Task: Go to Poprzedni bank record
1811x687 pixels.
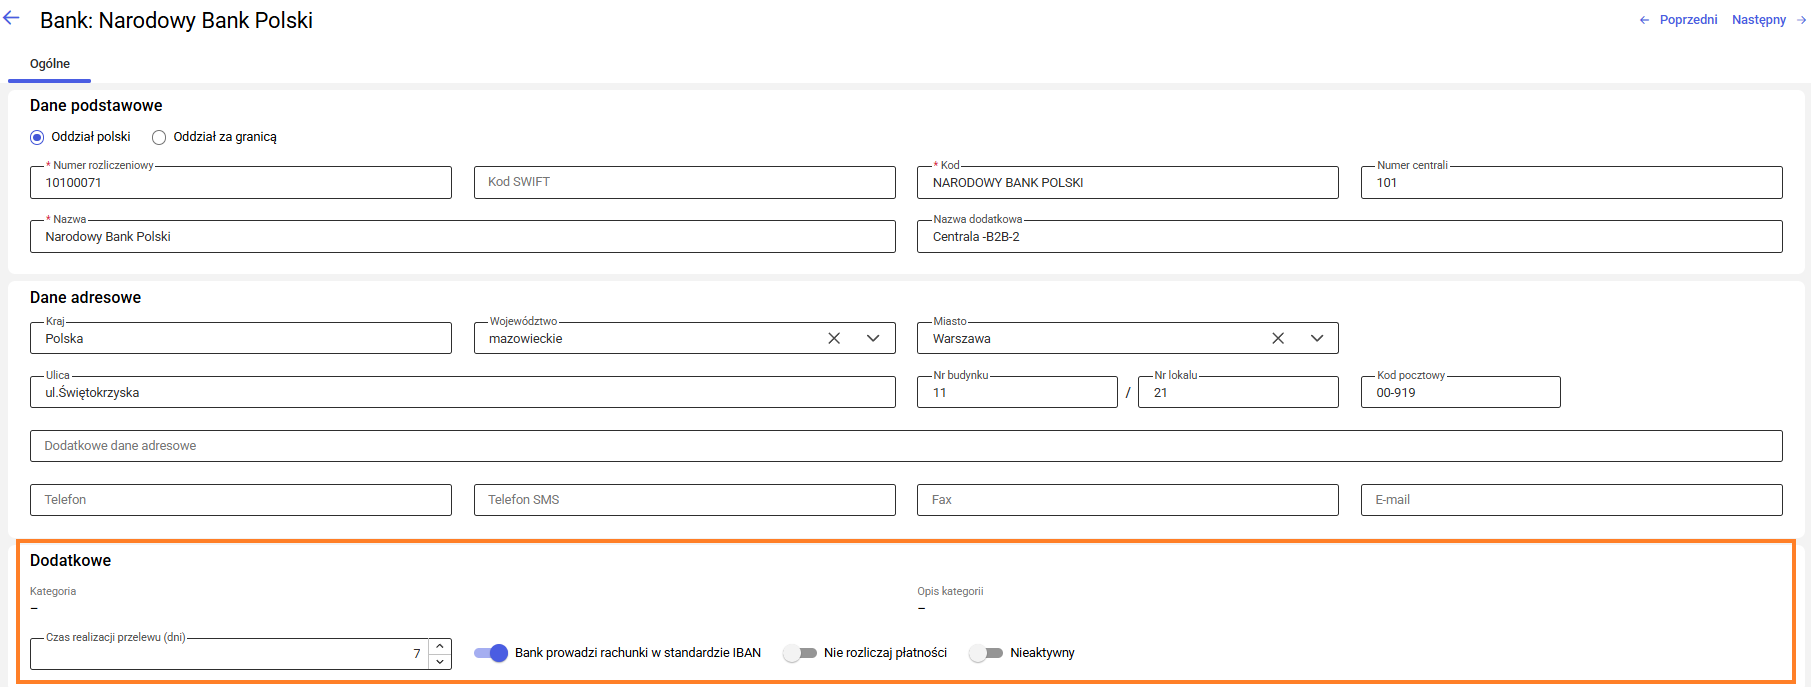Action: 1679,20
